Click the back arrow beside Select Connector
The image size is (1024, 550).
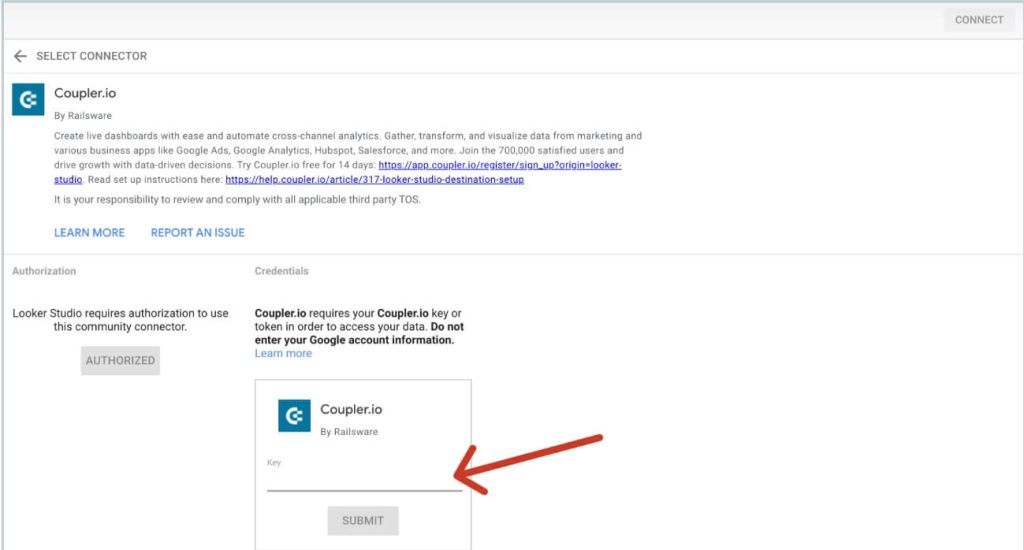[20, 56]
